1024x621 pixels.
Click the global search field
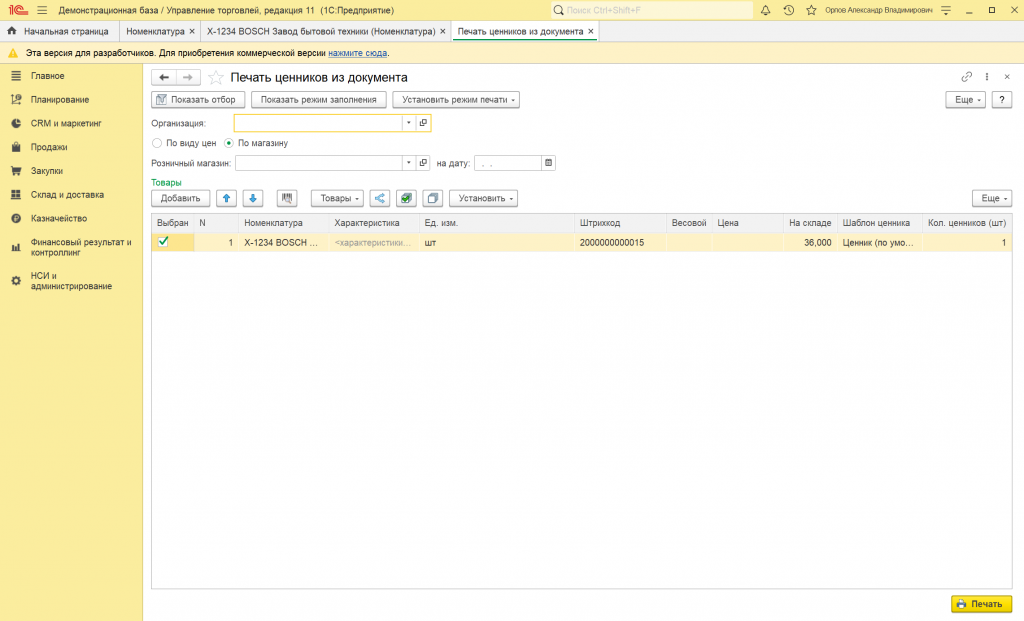click(652, 10)
